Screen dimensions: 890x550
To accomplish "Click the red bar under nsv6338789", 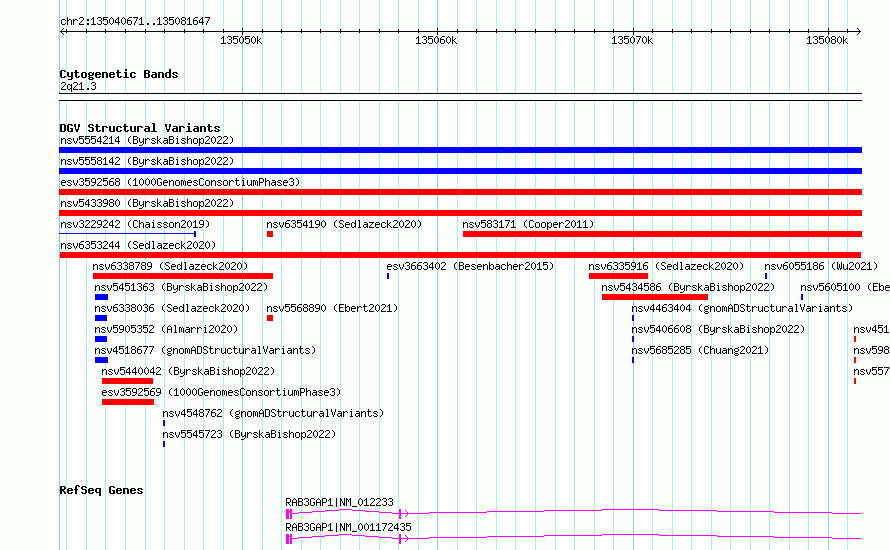I will pos(183,276).
